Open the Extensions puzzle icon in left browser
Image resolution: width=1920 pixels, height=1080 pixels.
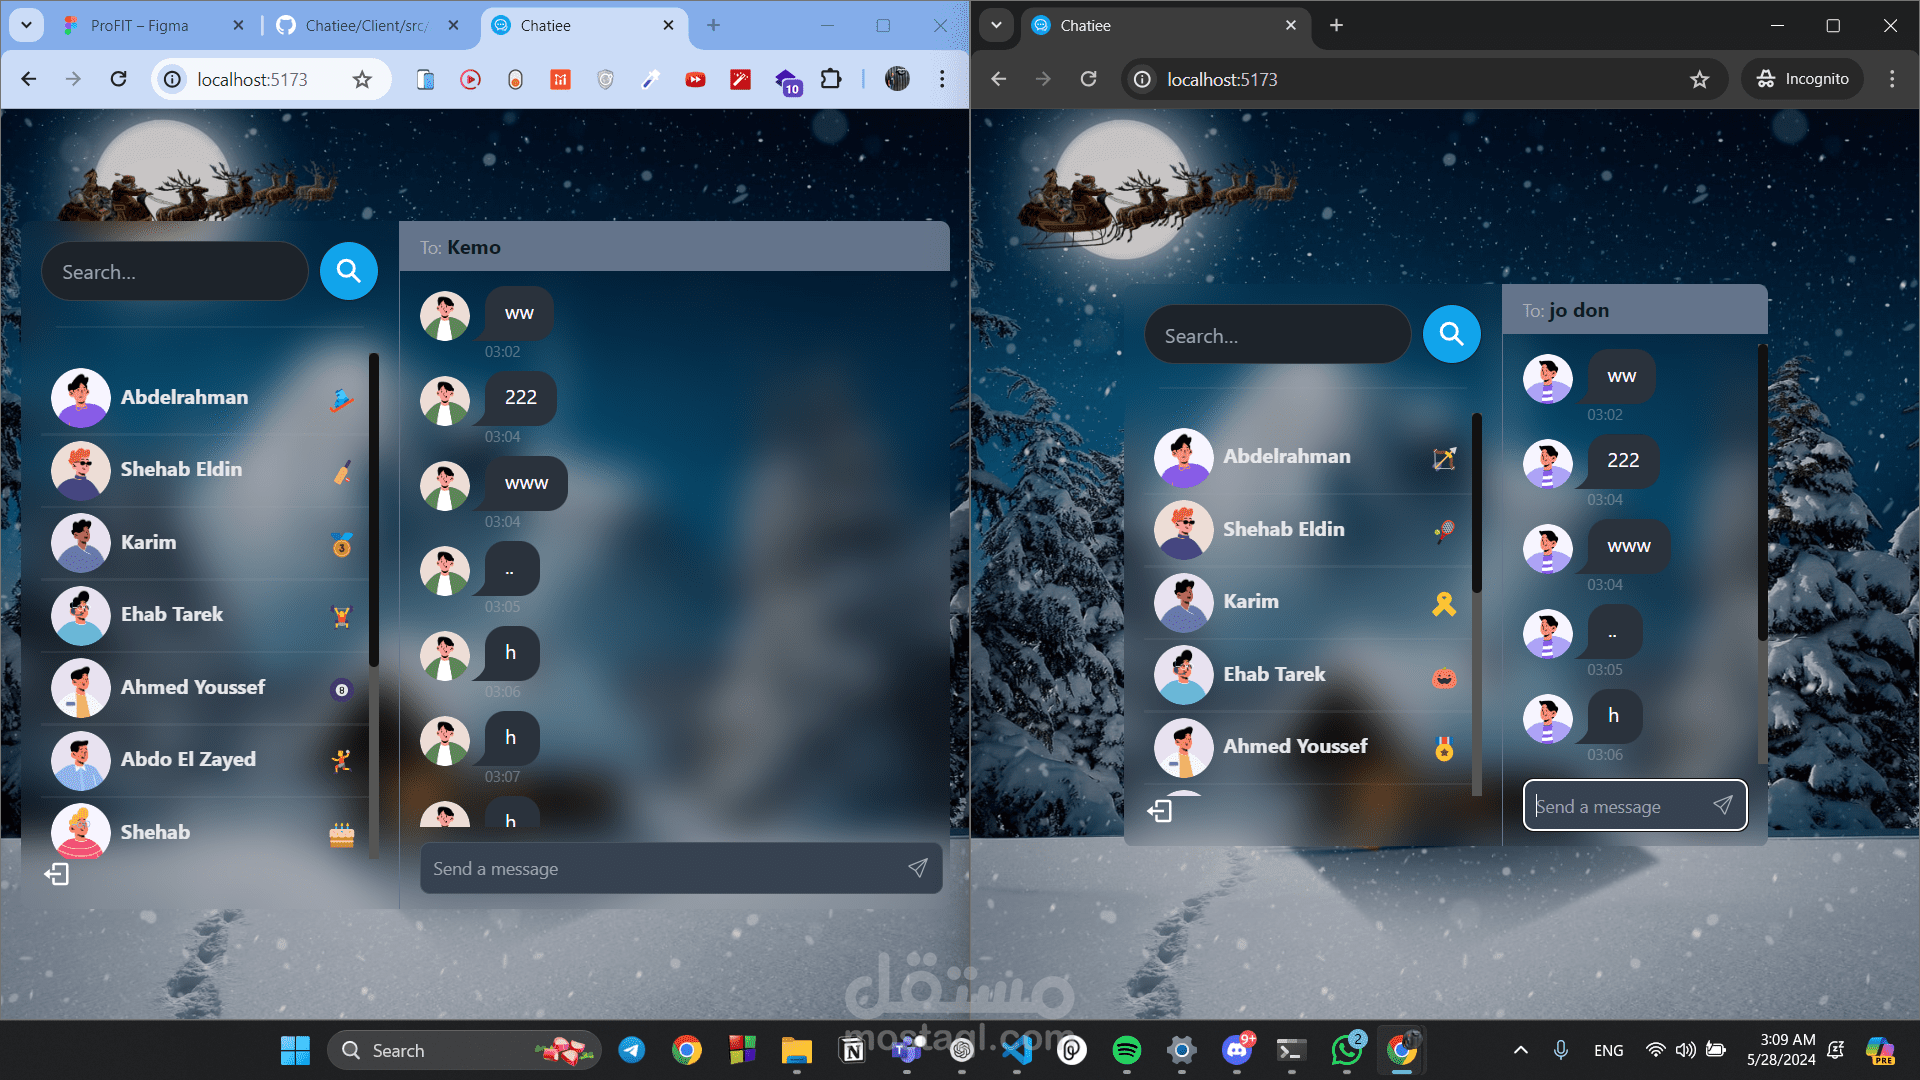[x=831, y=79]
